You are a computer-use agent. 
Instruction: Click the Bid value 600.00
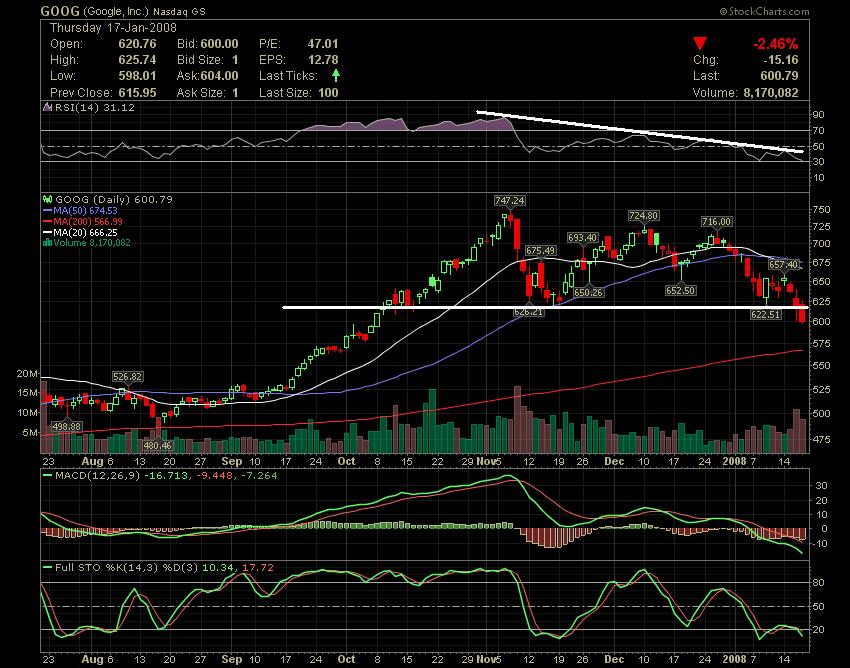219,44
